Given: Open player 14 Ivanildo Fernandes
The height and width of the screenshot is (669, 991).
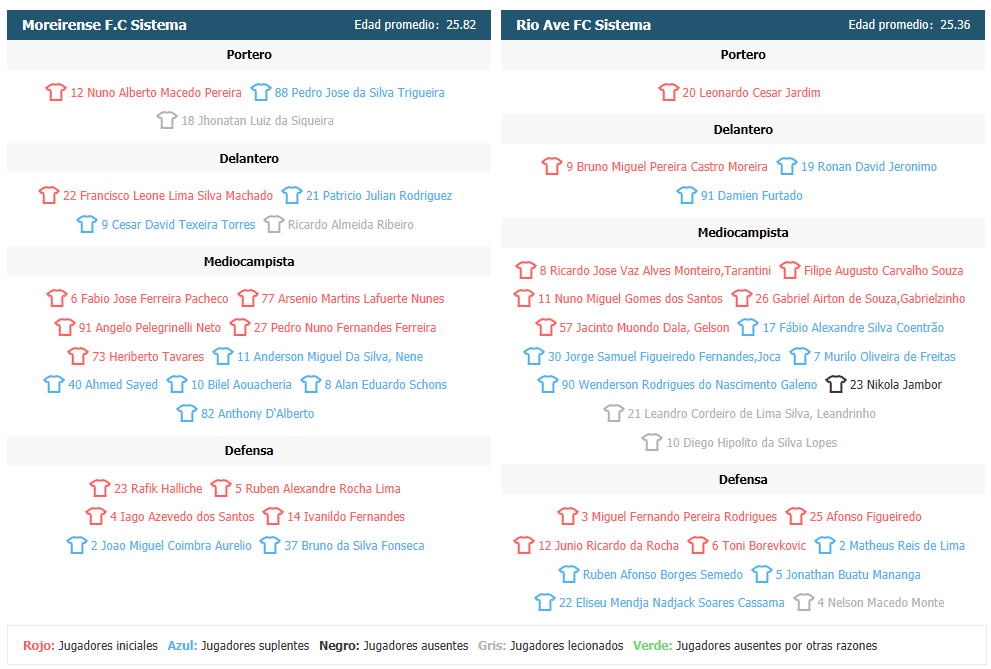Looking at the screenshot, I should coord(346,516).
